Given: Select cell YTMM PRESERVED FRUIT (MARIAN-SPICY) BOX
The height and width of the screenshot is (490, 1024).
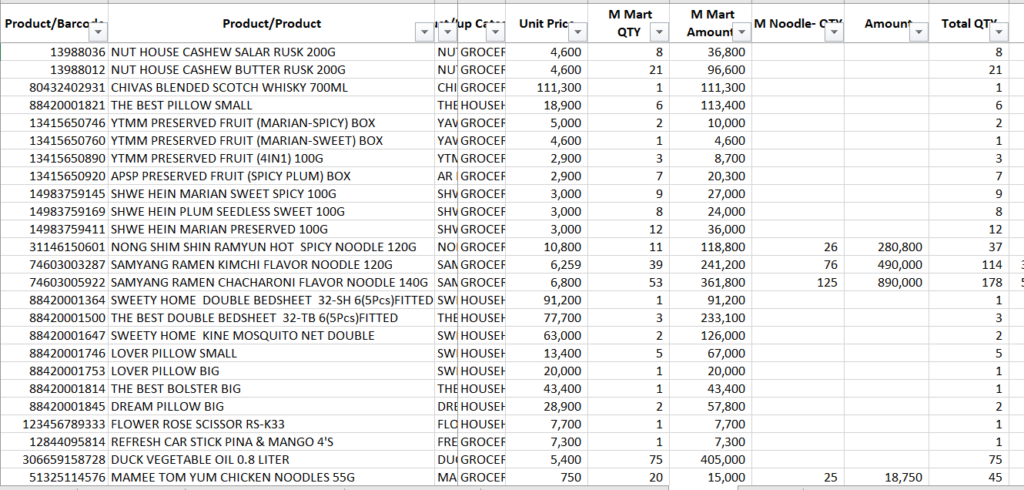Looking at the screenshot, I should [272, 123].
